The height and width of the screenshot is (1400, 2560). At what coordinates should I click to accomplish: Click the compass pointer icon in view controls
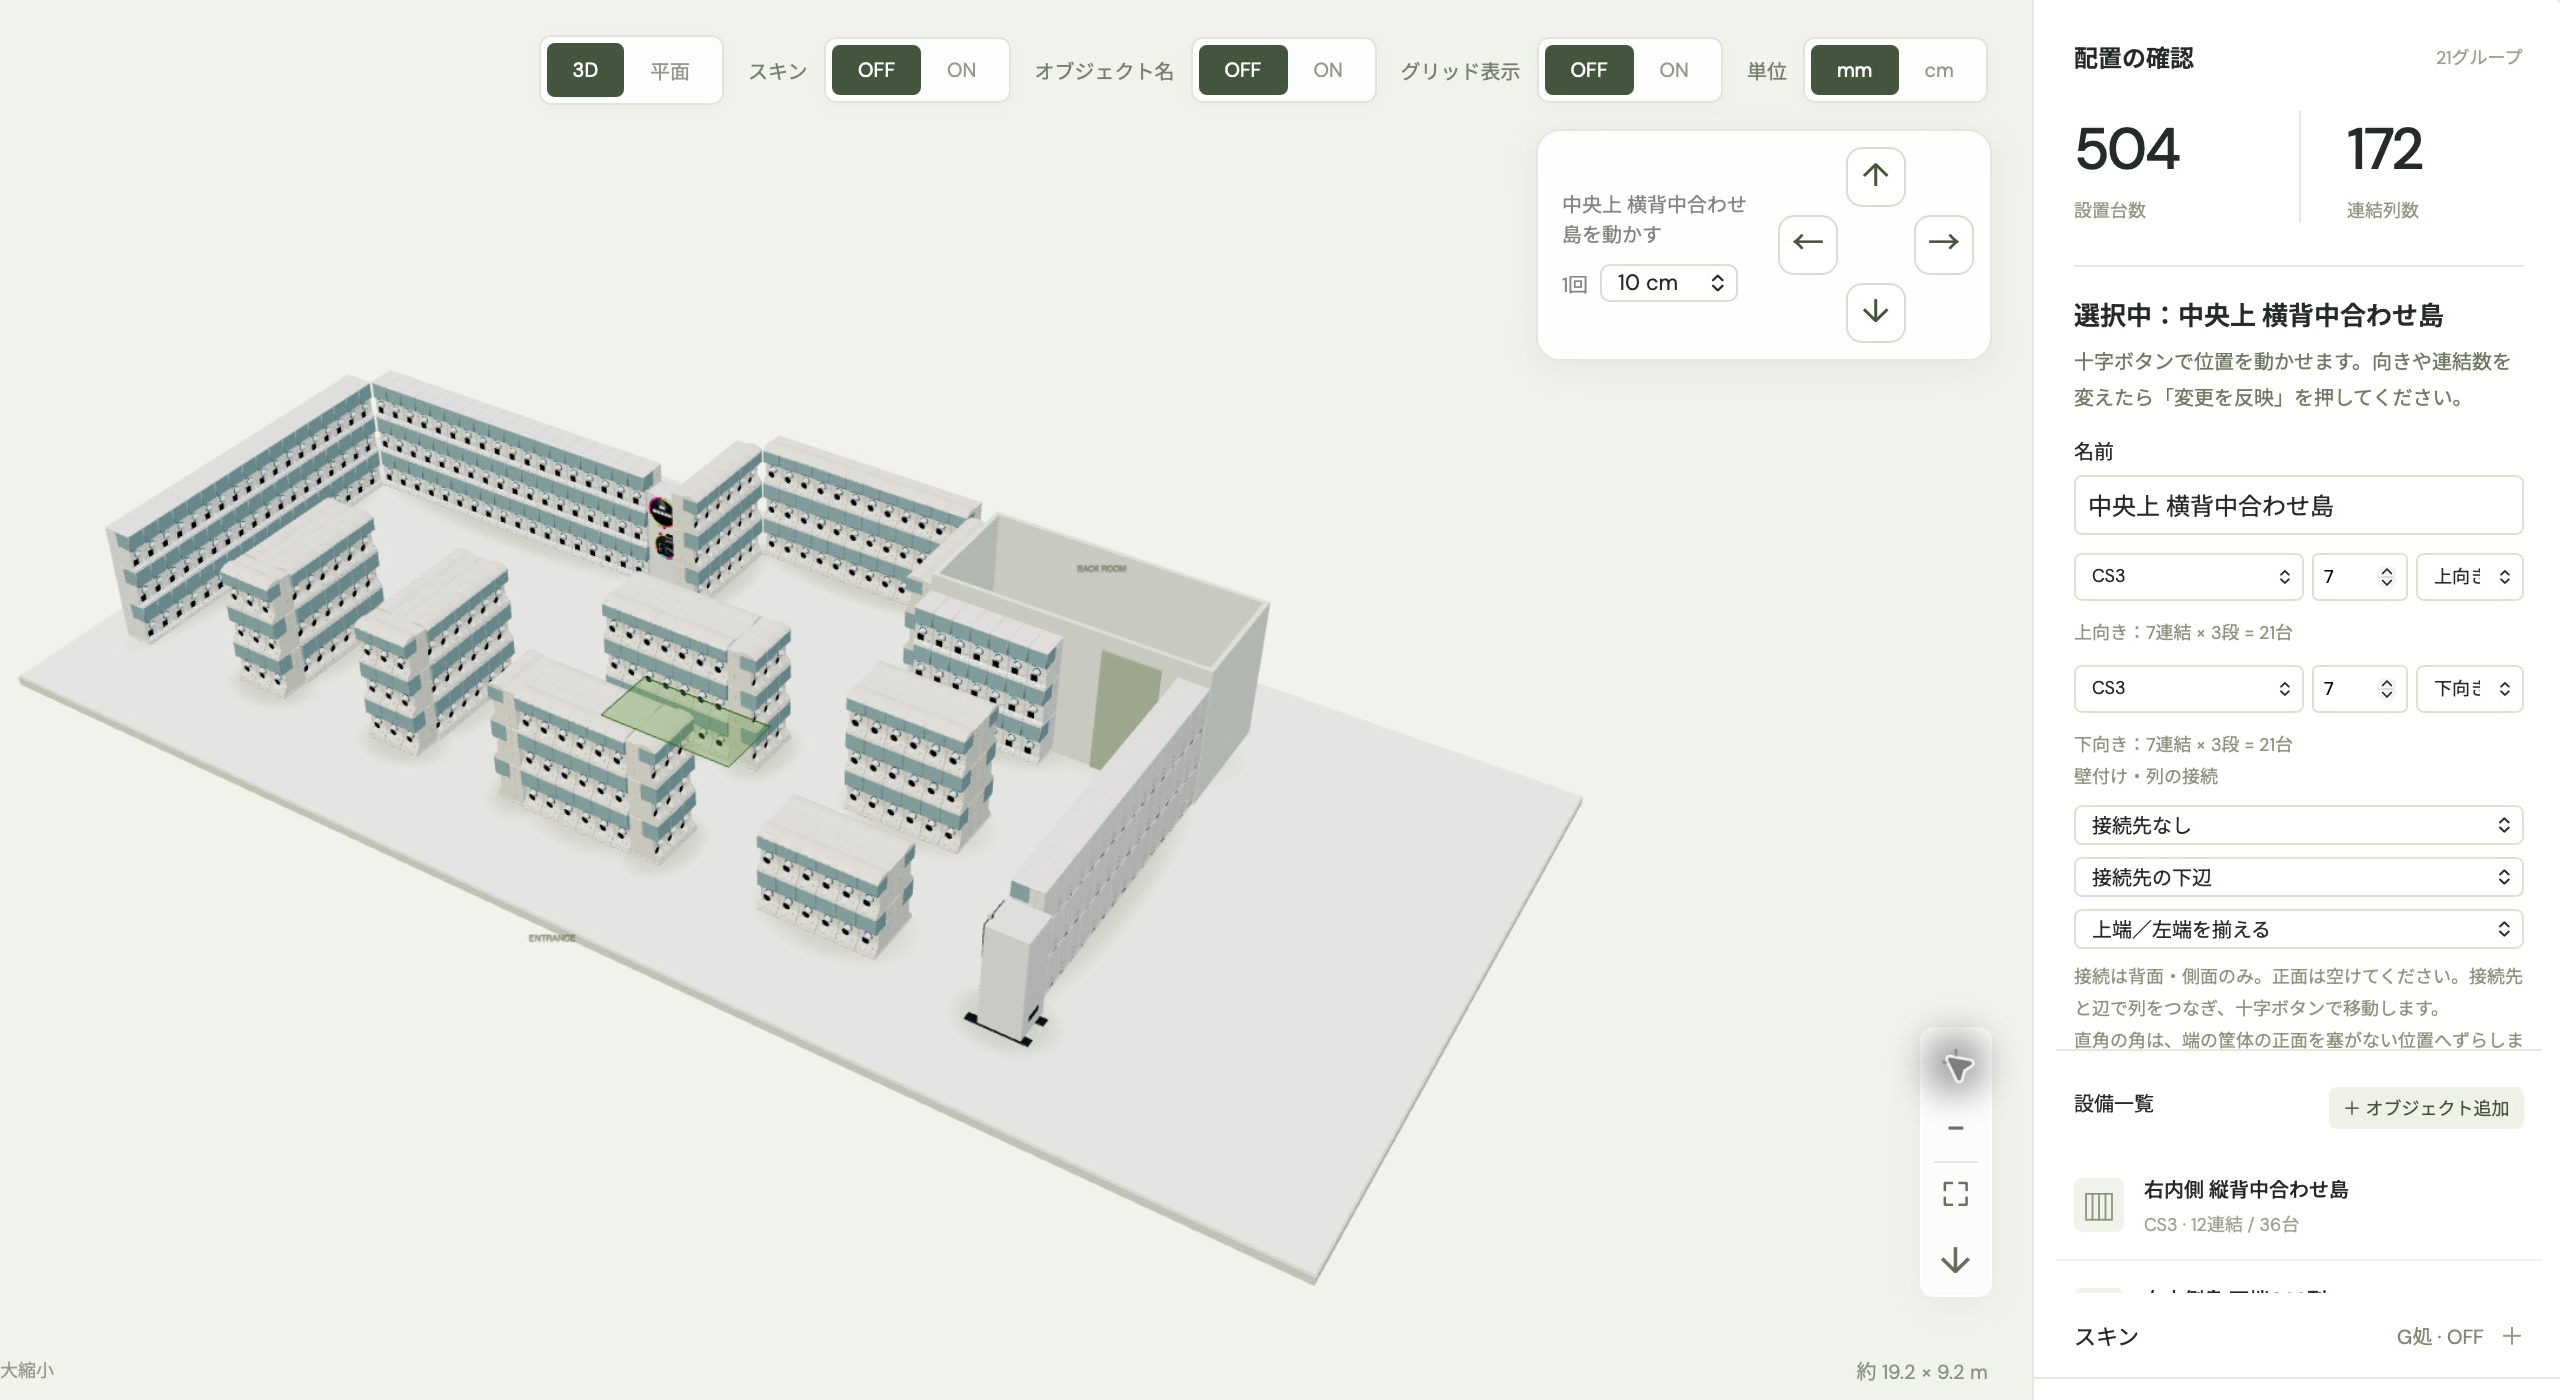tap(1956, 1067)
